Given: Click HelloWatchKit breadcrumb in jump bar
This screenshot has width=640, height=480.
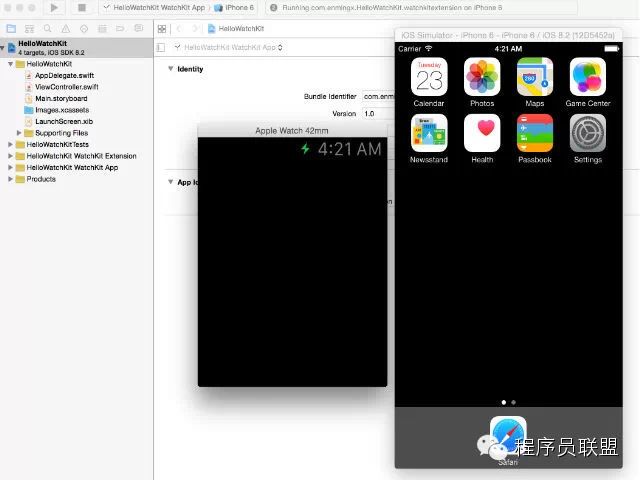Looking at the screenshot, I should [x=236, y=29].
